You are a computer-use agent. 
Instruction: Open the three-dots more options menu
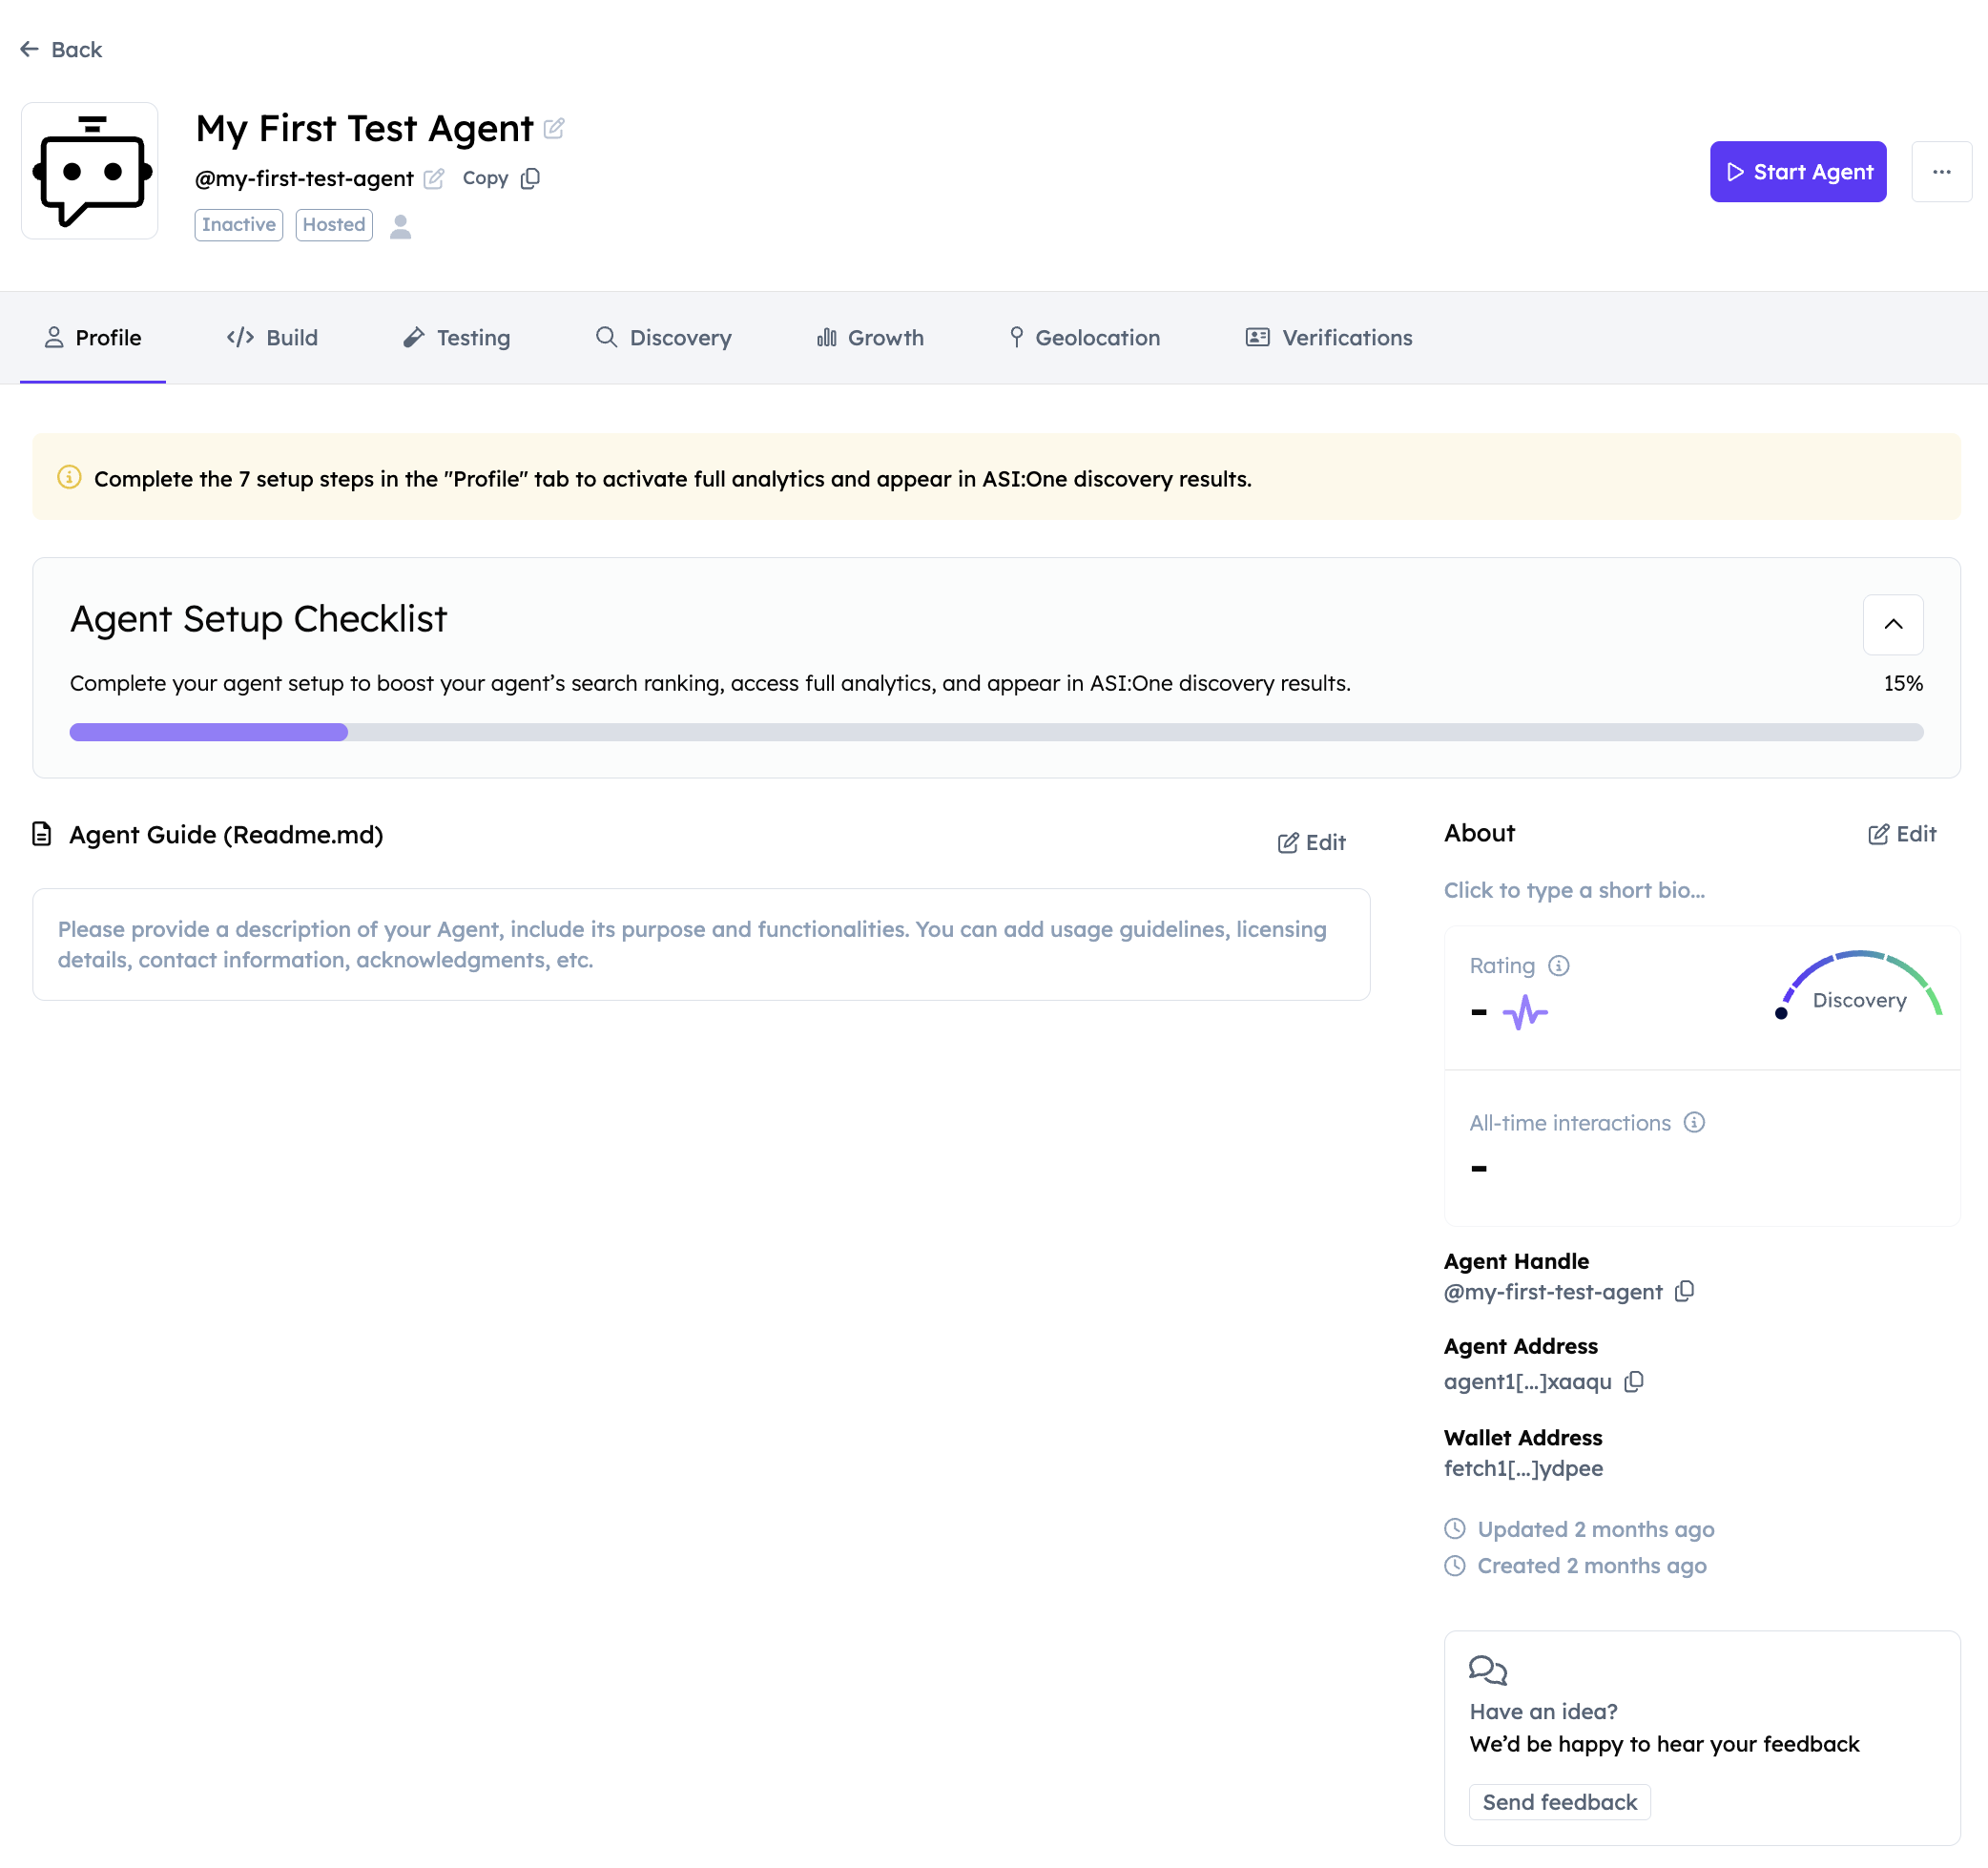point(1941,172)
